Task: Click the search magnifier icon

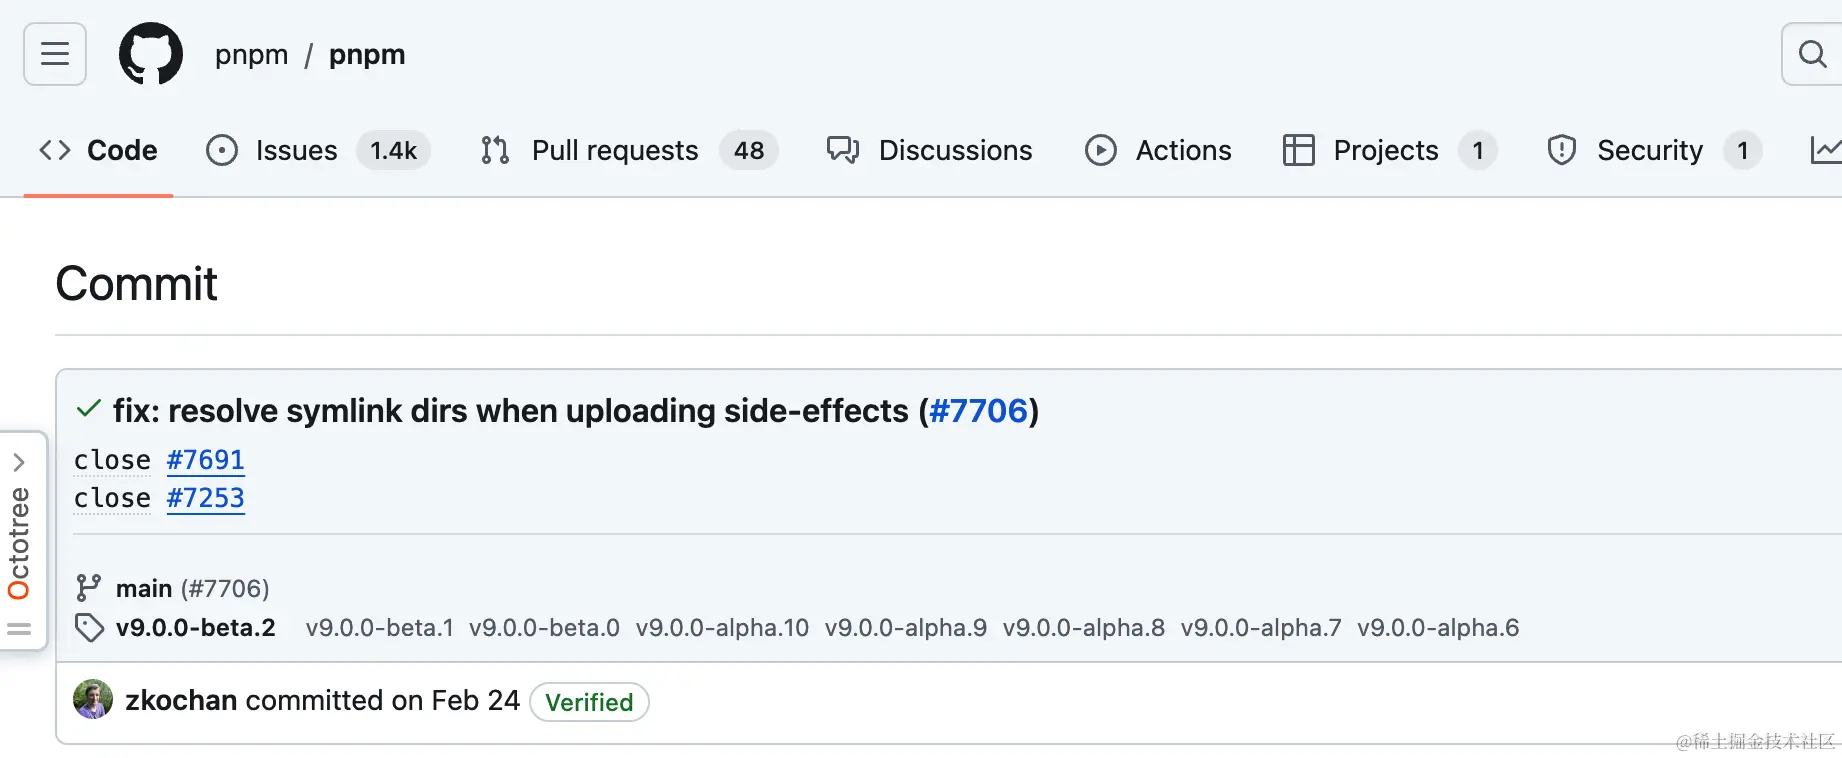Action: (x=1811, y=54)
